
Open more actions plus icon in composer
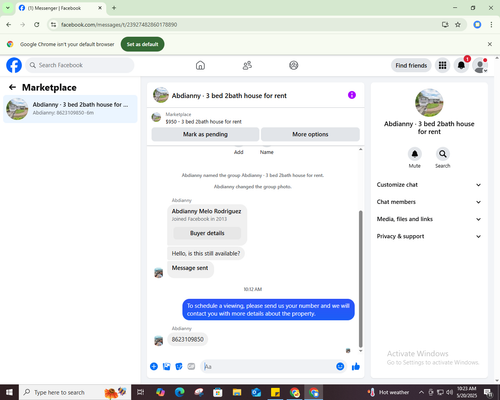pyautogui.click(x=154, y=367)
